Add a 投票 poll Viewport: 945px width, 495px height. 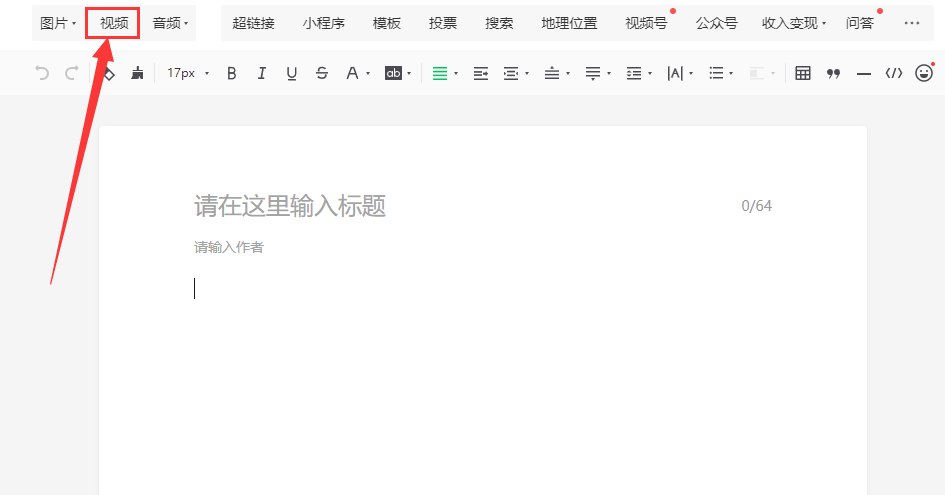click(x=443, y=24)
